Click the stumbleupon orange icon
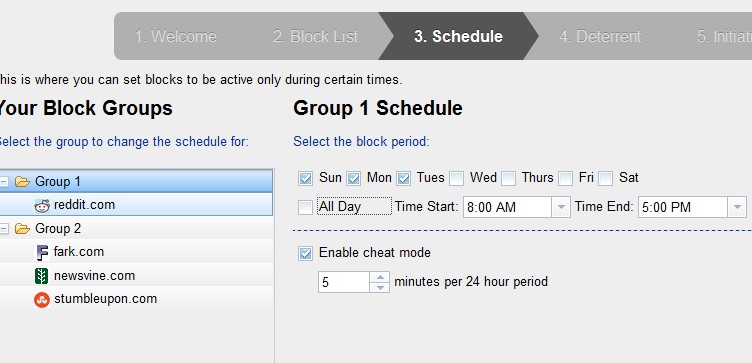This screenshot has height=363, width=752. [42, 300]
